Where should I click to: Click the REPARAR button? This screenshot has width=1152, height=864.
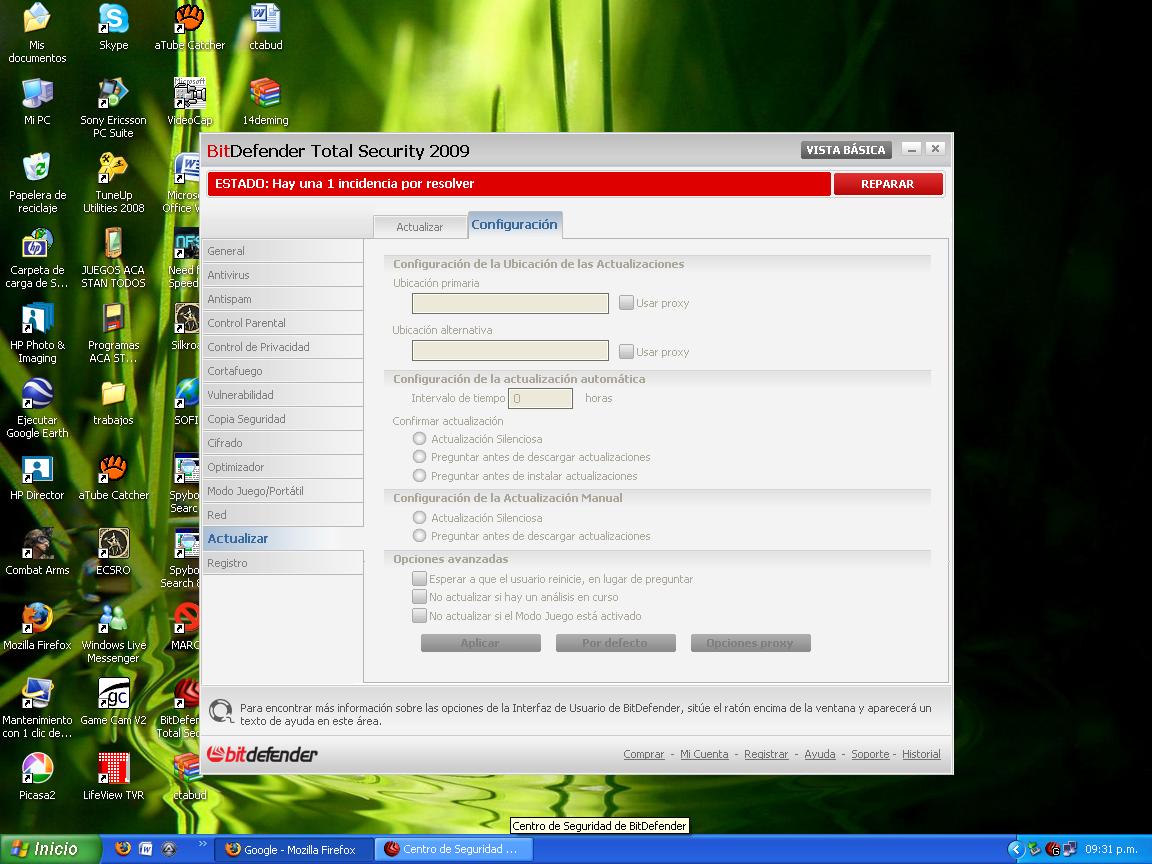[x=888, y=184]
